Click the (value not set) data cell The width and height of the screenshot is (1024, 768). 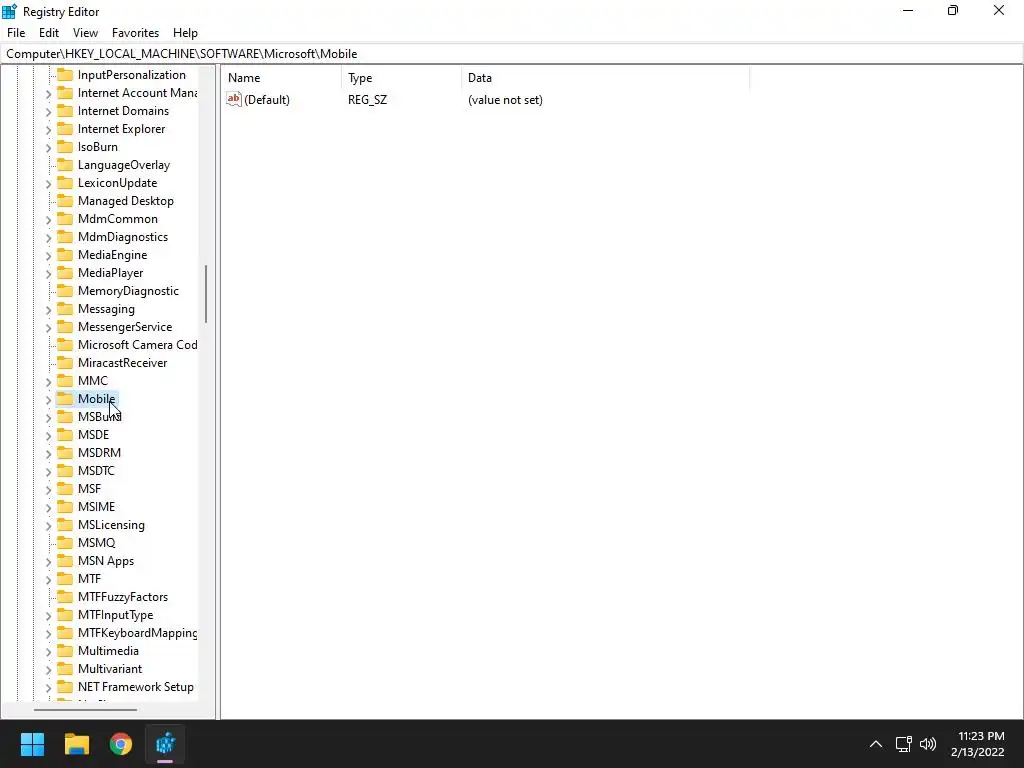coord(505,100)
